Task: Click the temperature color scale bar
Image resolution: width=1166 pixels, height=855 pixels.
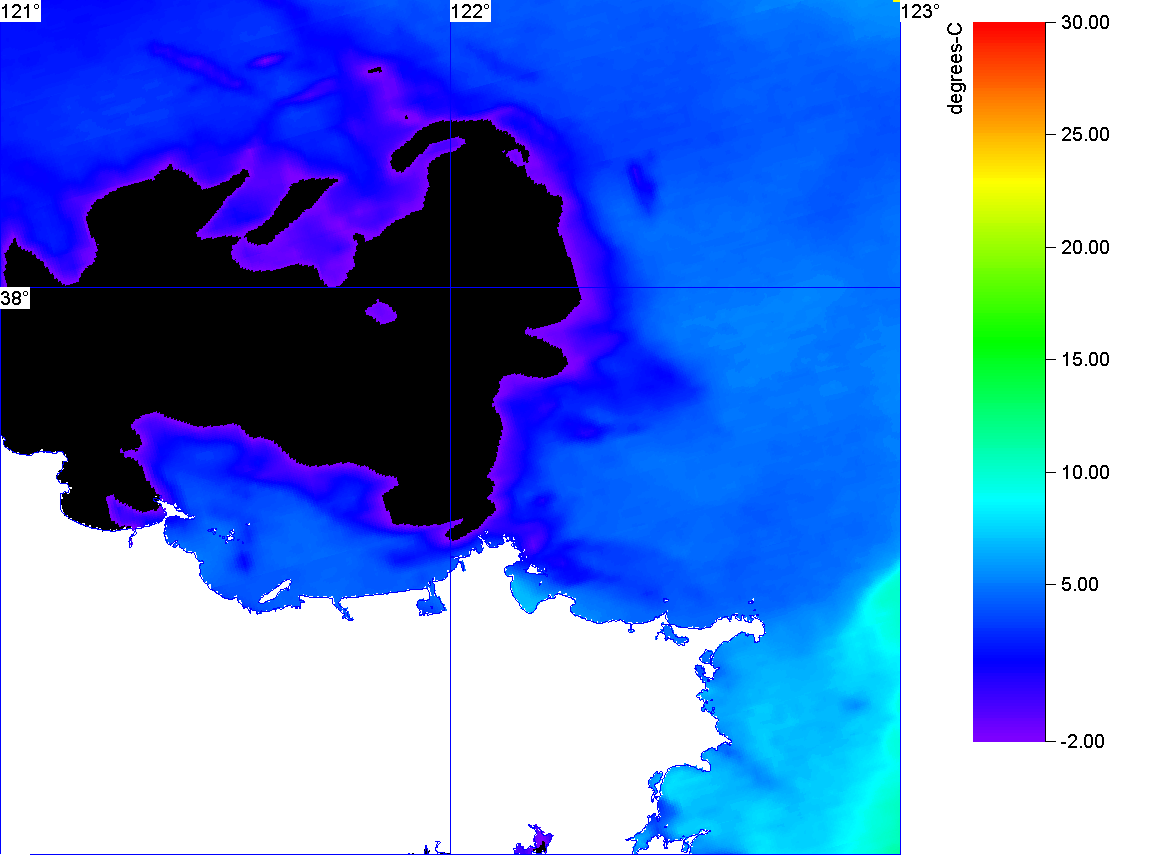Action: tap(1009, 382)
